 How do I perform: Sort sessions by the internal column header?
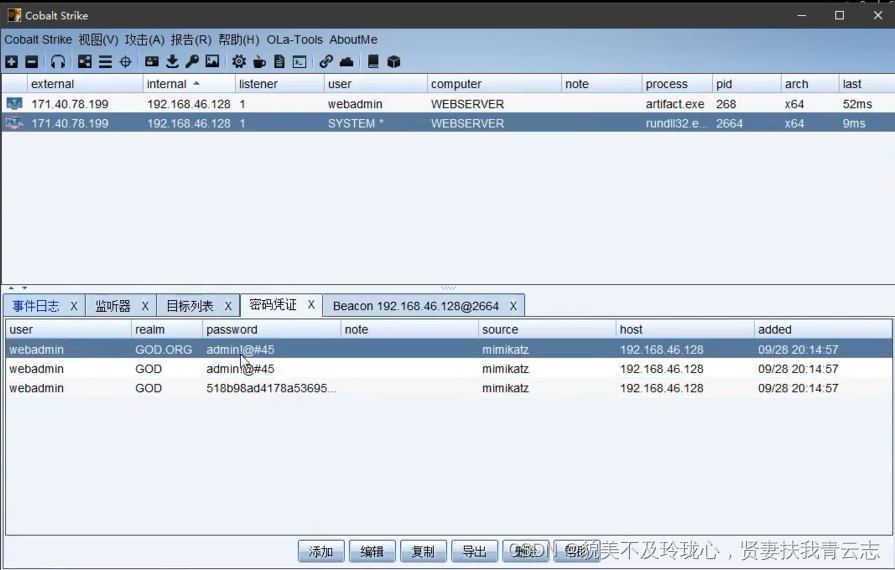tap(188, 84)
